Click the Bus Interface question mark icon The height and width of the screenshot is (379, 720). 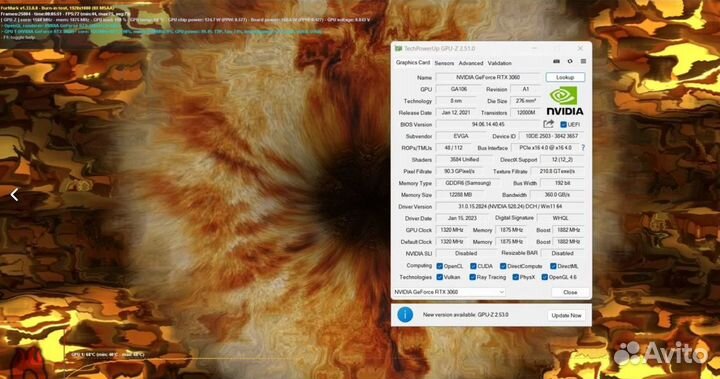pos(583,148)
